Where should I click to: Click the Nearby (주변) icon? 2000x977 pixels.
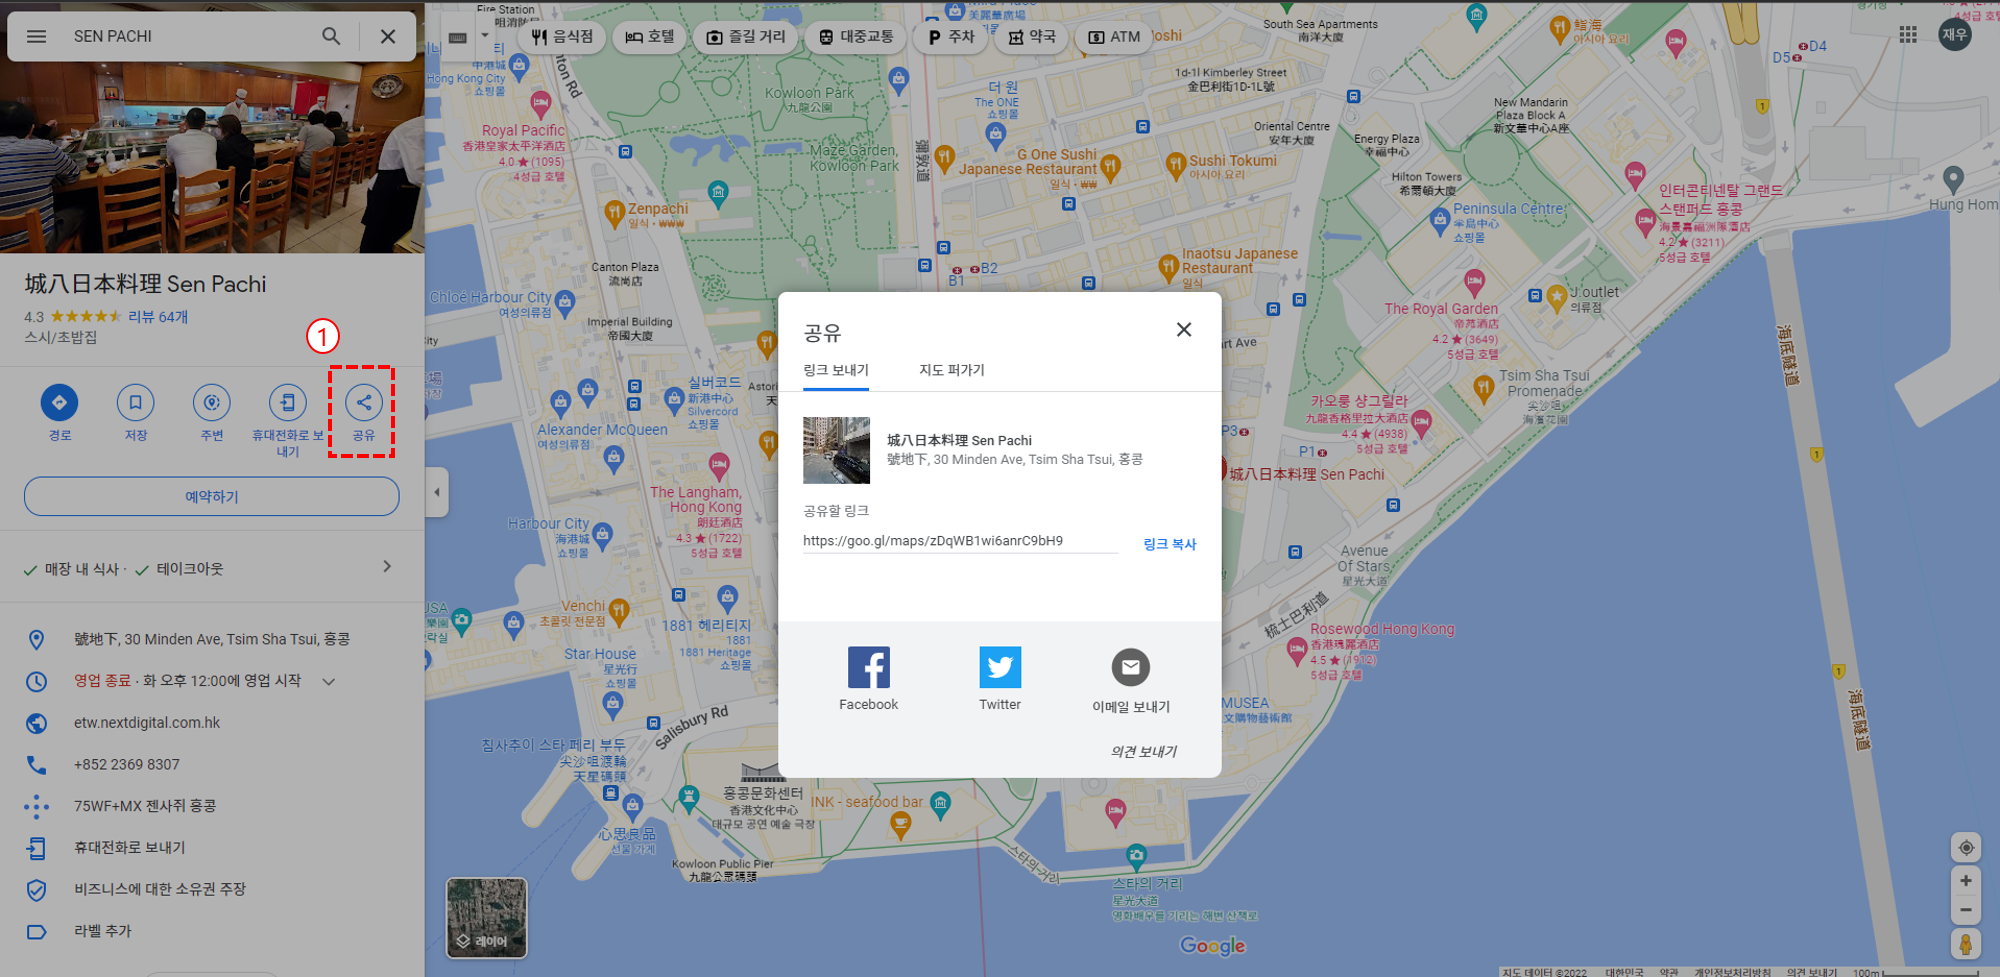click(x=211, y=402)
